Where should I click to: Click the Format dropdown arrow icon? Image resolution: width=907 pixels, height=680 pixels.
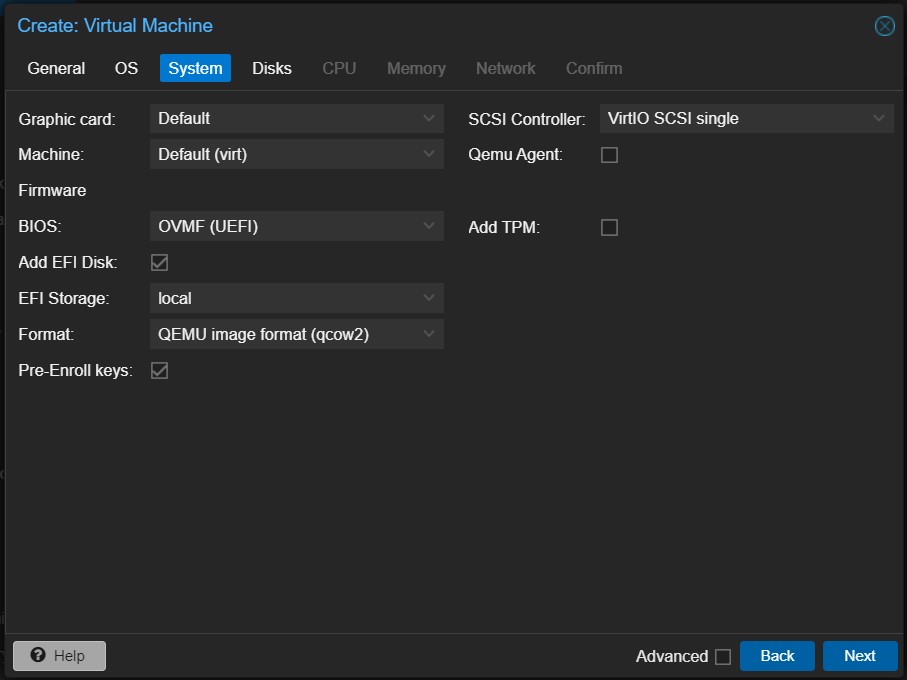[429, 334]
